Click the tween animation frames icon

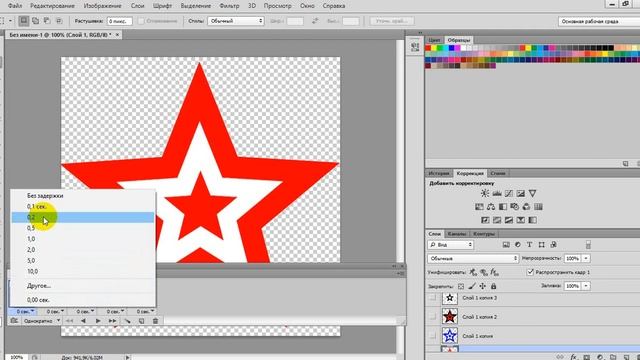(x=127, y=321)
